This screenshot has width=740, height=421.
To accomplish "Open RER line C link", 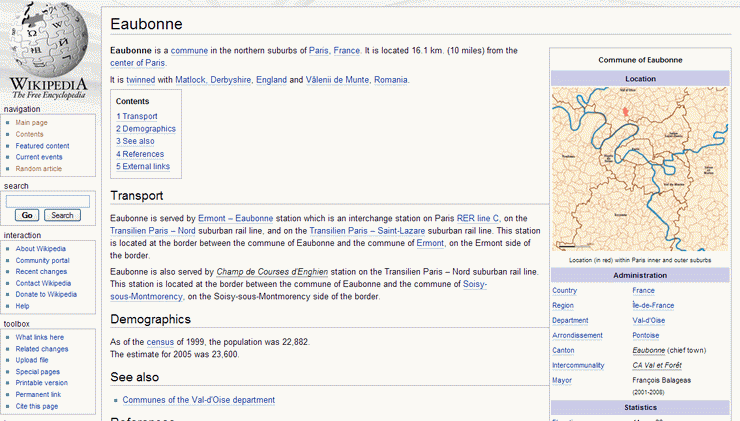I will (x=478, y=219).
